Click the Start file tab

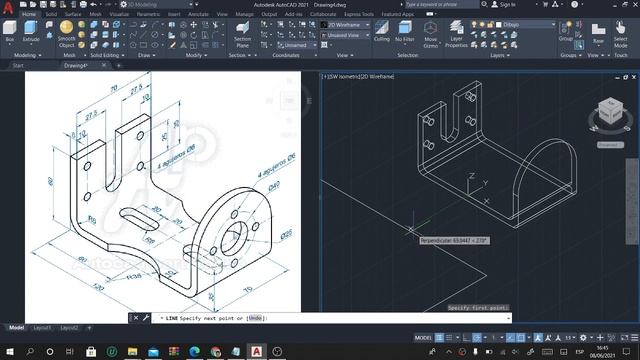[18, 65]
